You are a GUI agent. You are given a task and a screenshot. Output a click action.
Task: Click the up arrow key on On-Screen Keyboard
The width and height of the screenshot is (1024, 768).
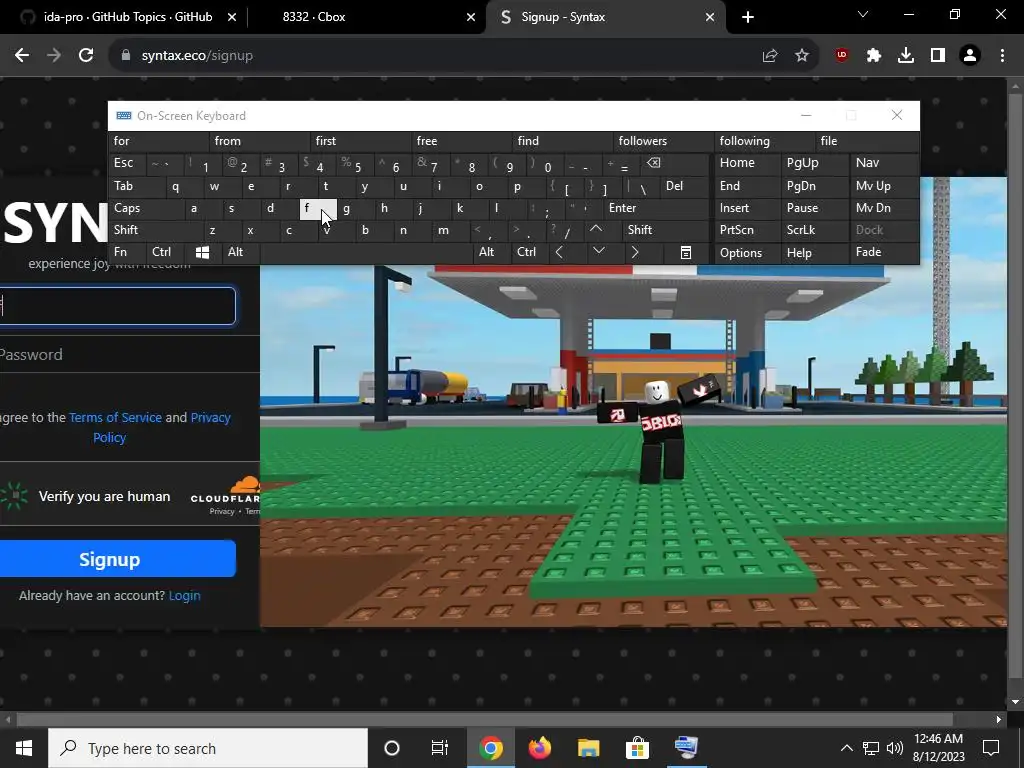tap(596, 229)
